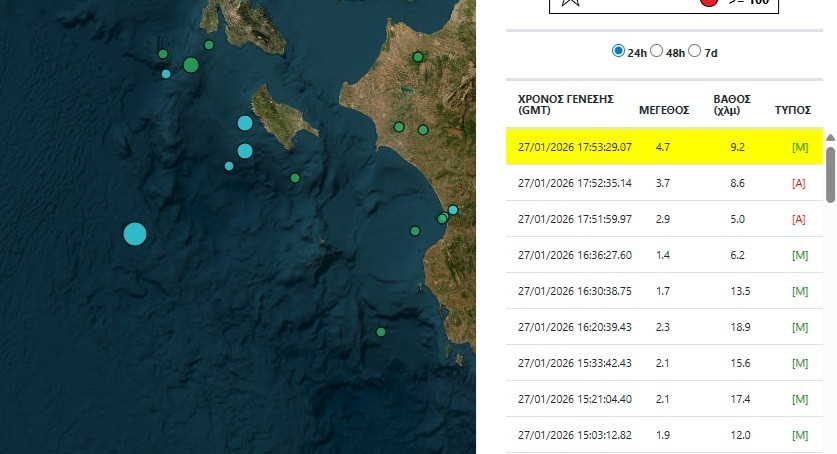Click the magnitude value 2.3
The width and height of the screenshot is (837, 454).
(x=662, y=327)
